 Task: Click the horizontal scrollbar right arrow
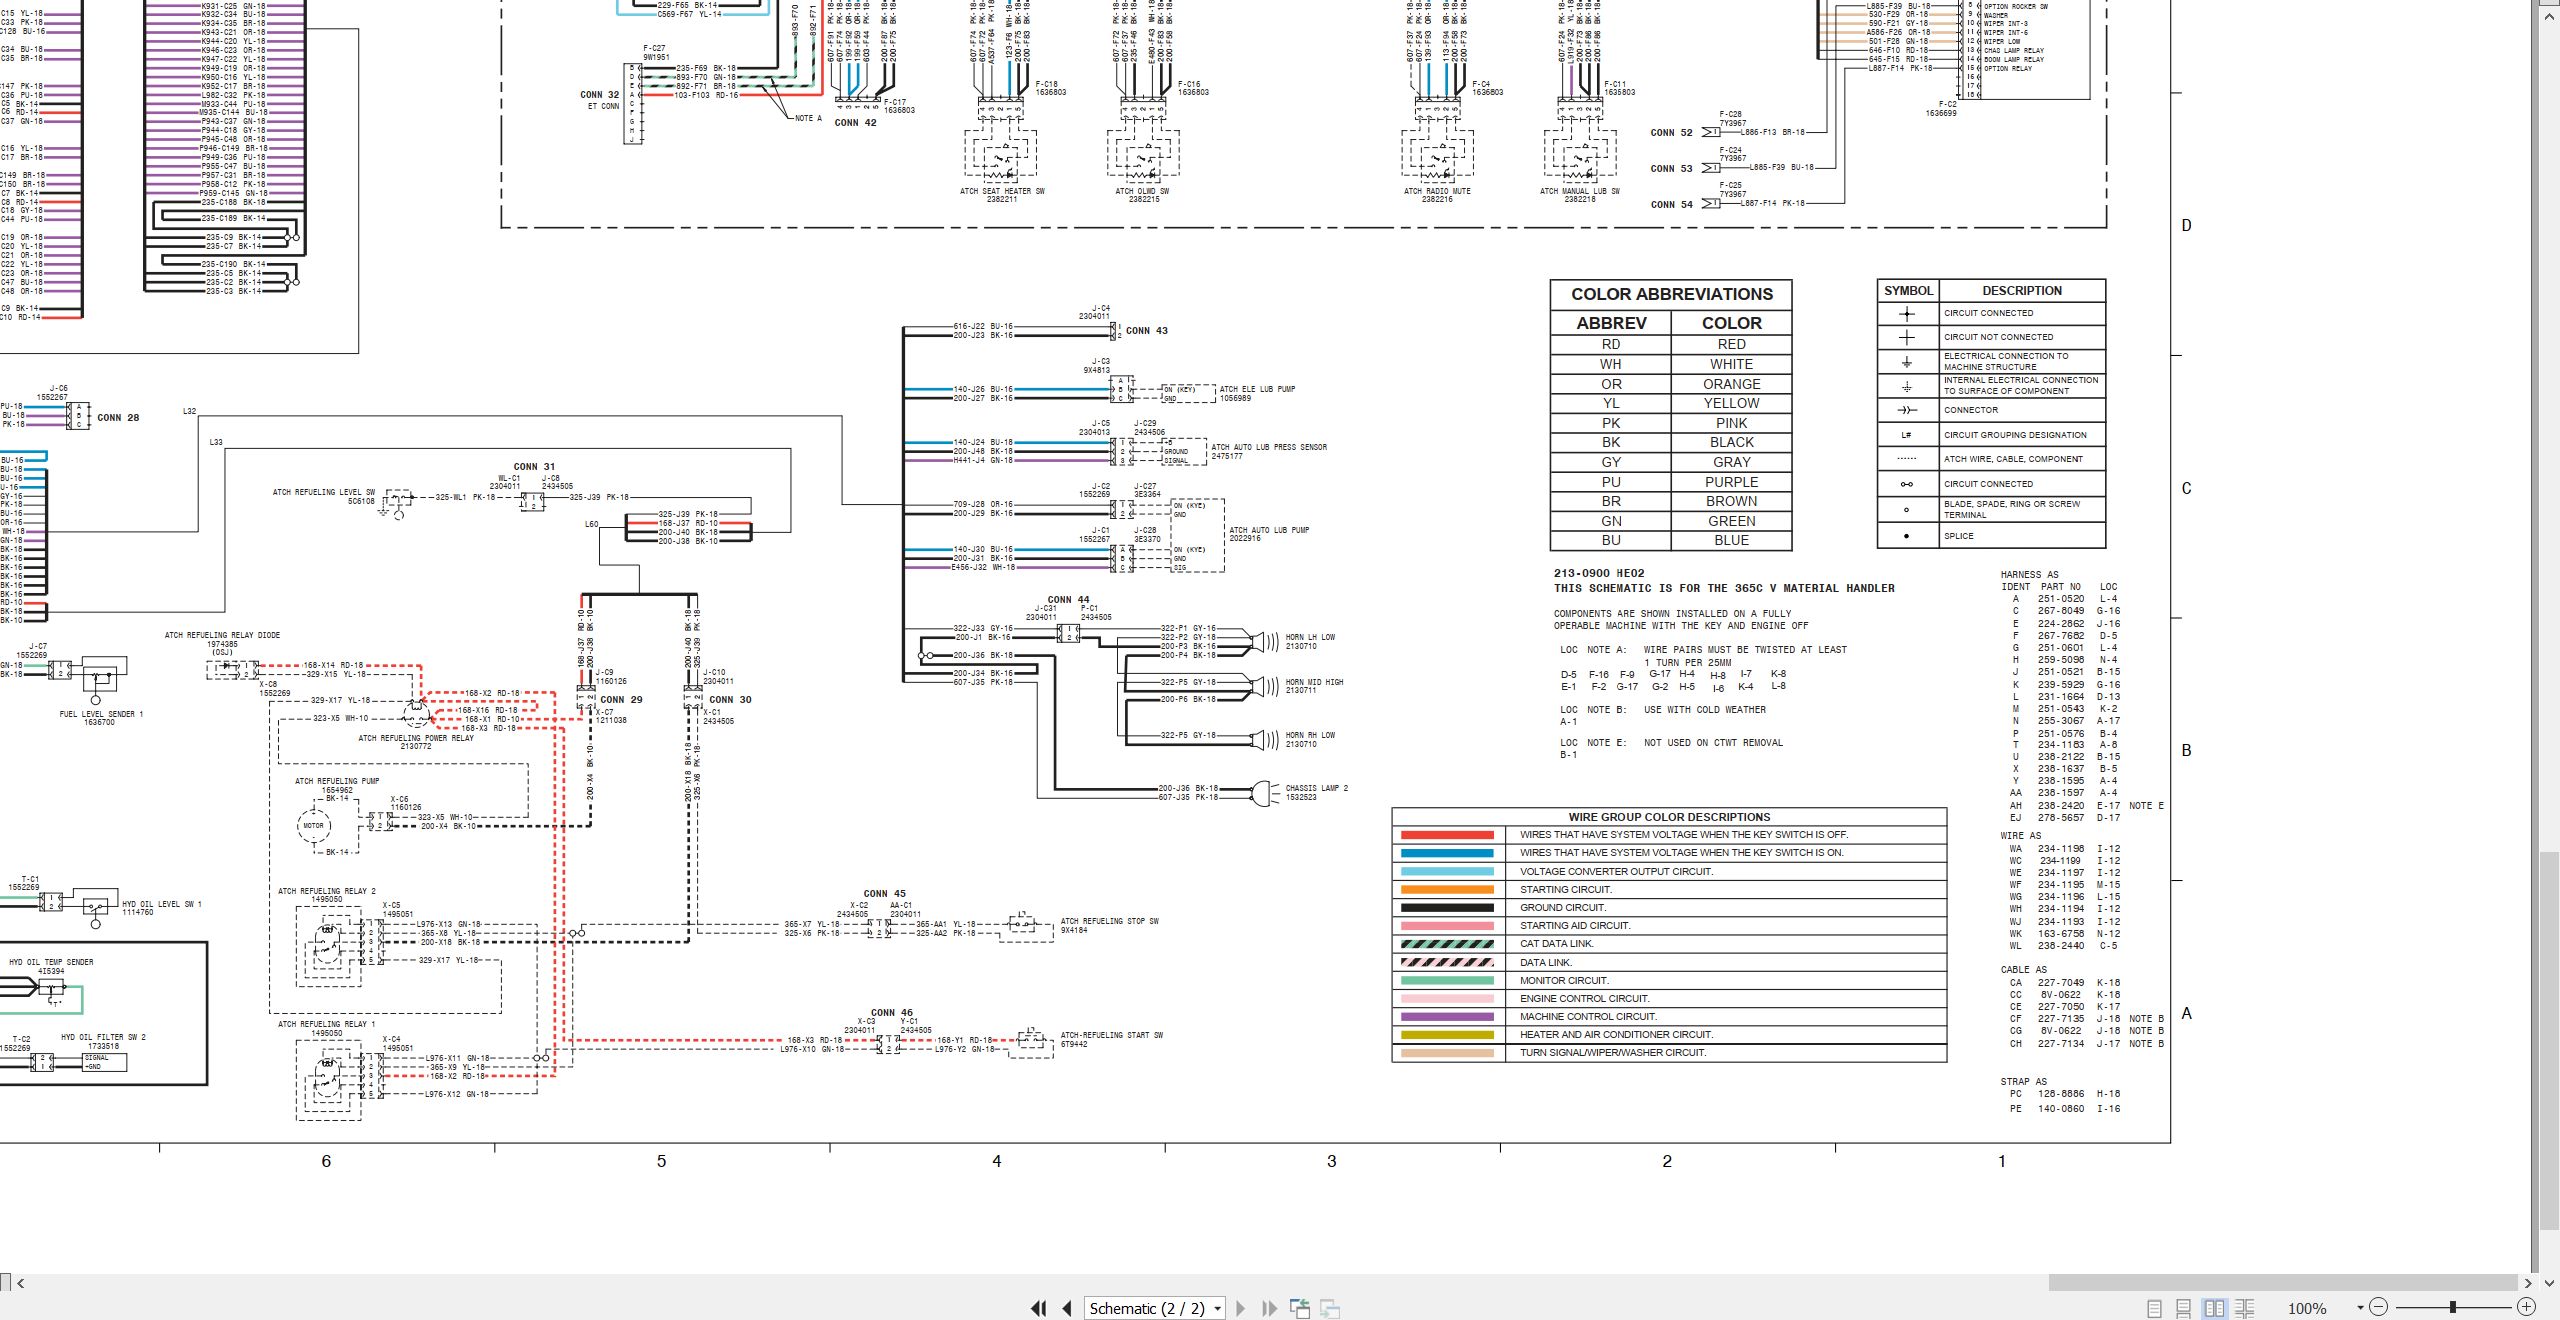[x=2528, y=1283]
